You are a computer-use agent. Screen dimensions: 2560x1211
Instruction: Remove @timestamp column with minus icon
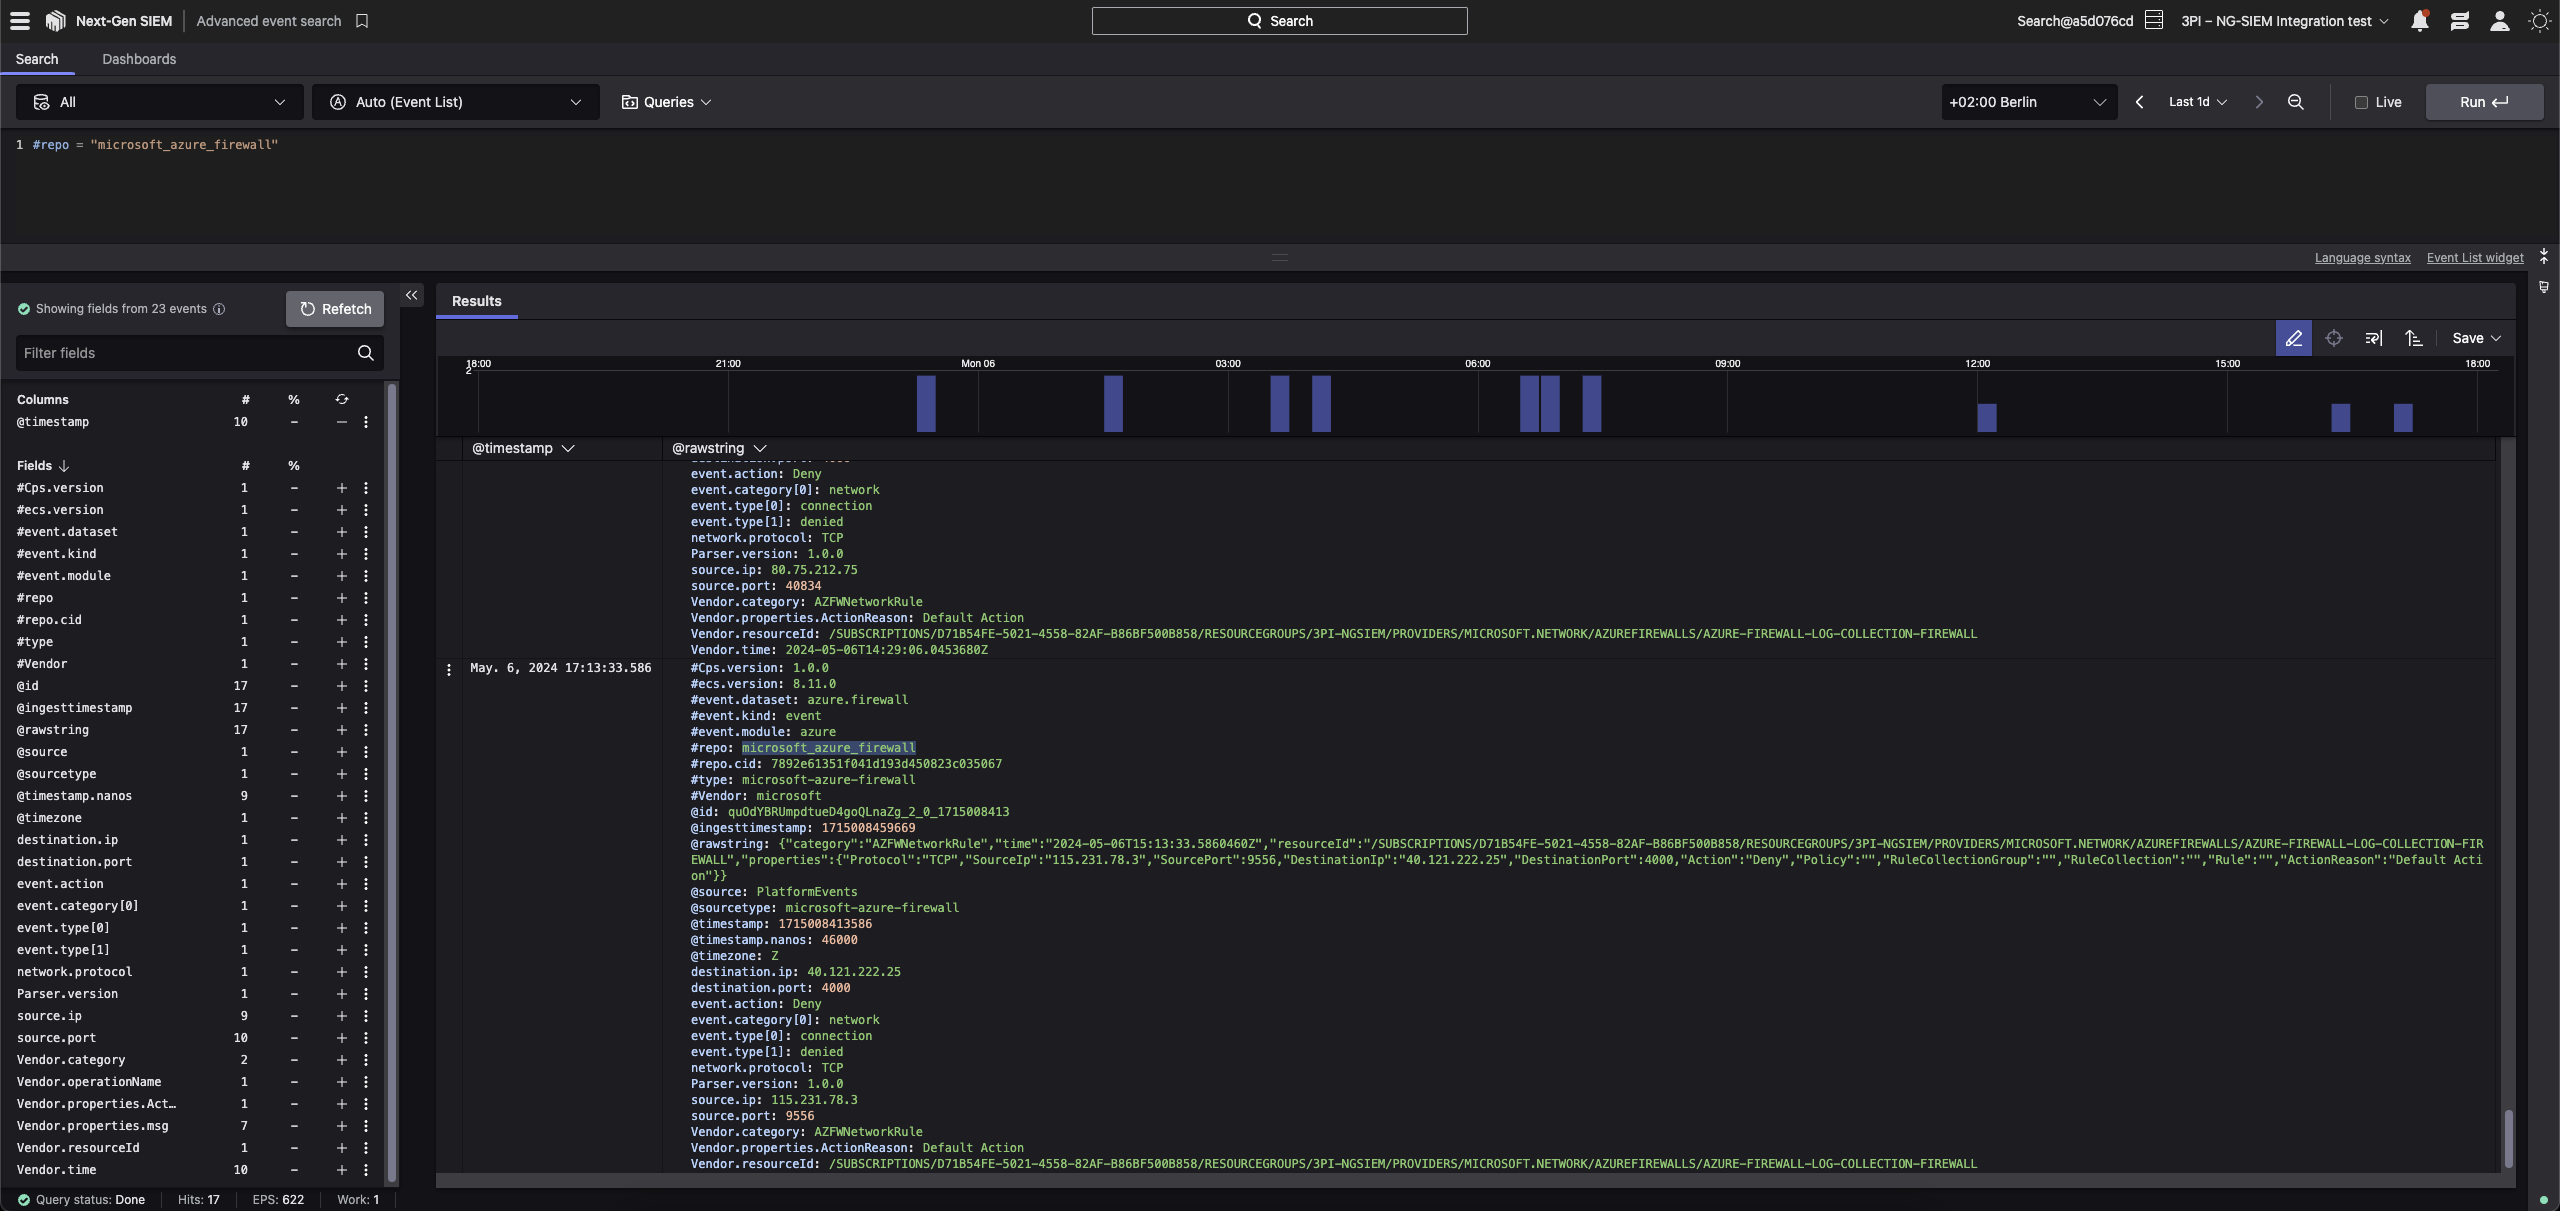click(341, 422)
